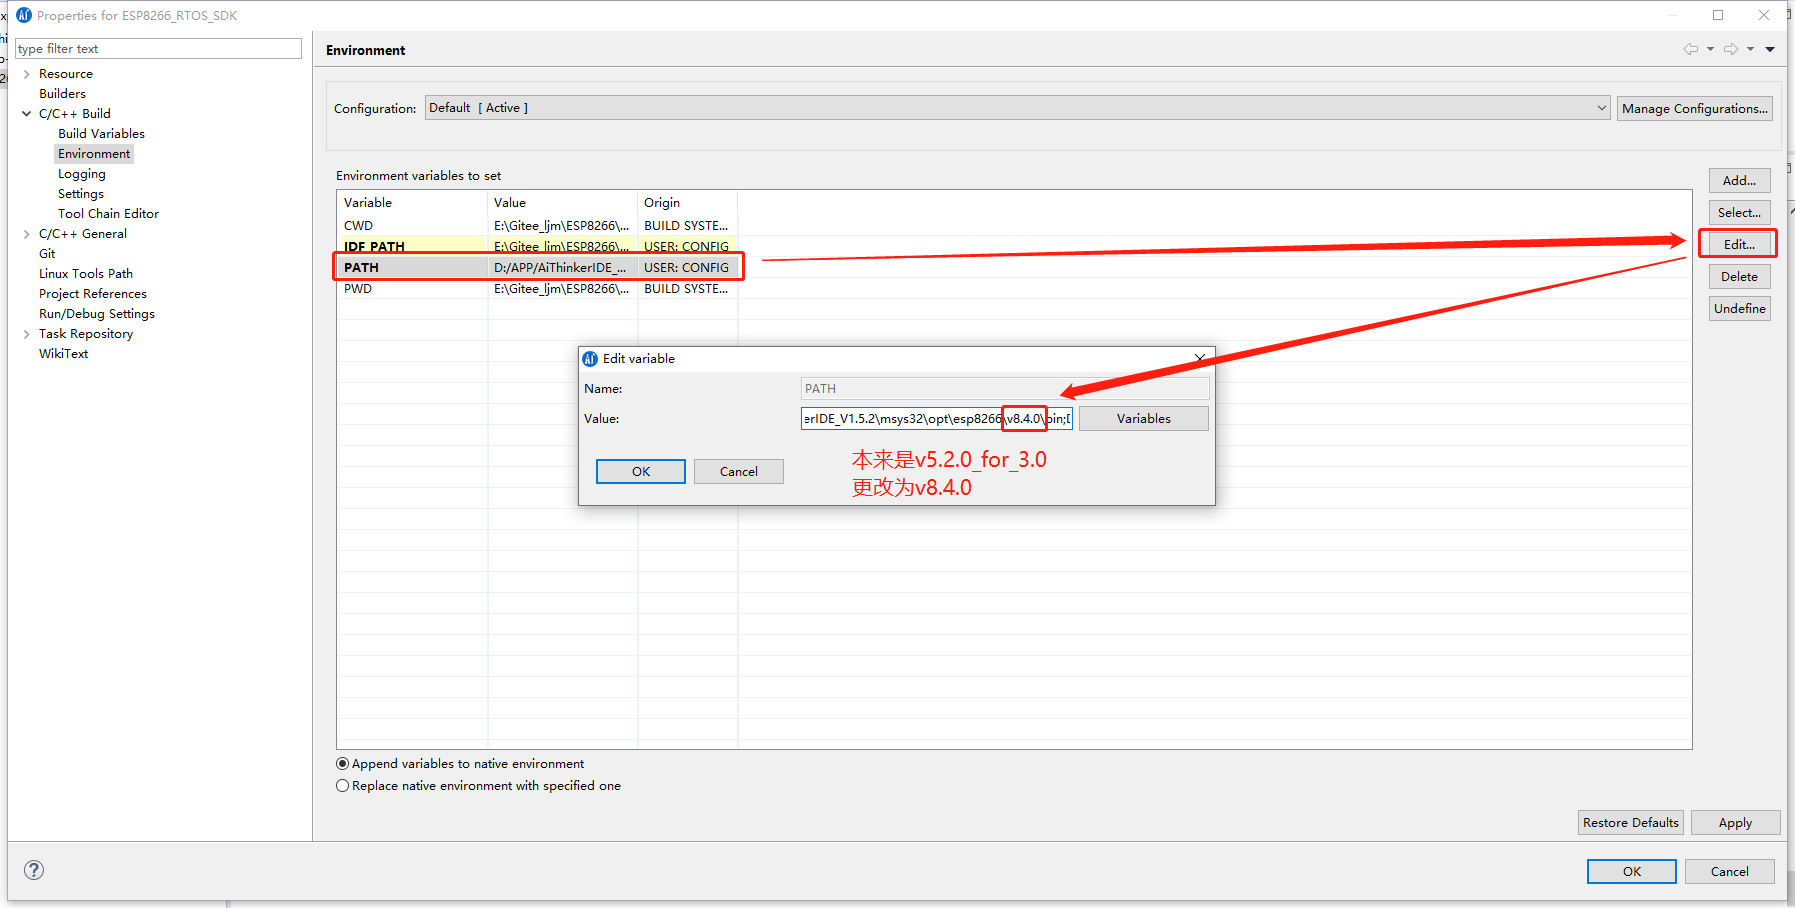This screenshot has width=1795, height=908.
Task: Click the forward navigation arrow
Action: 1729,48
